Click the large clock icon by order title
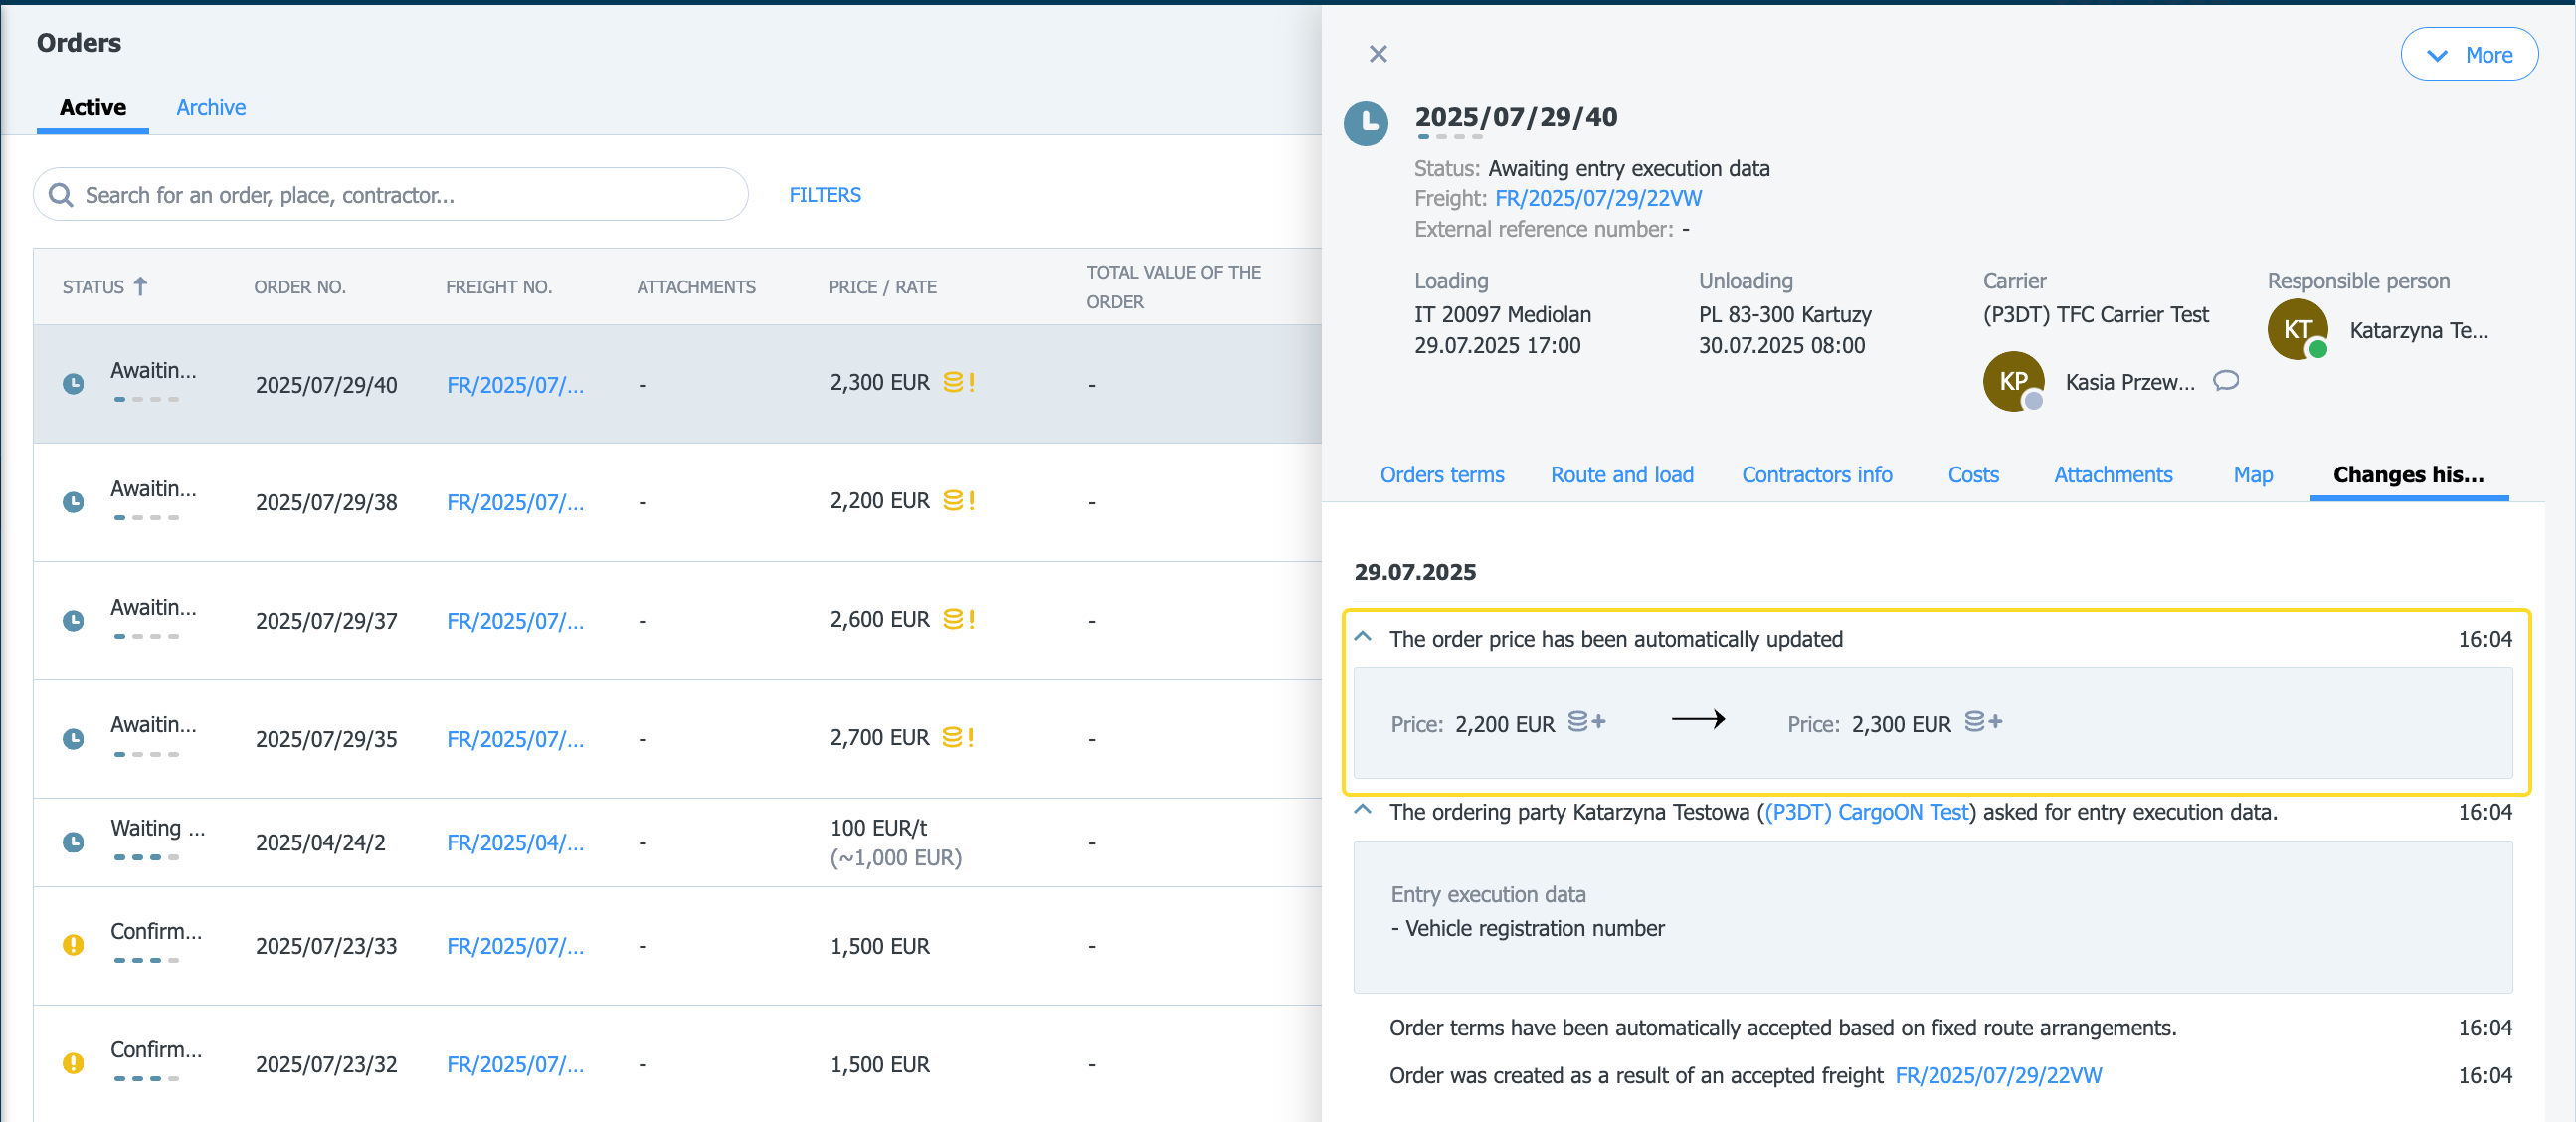2576x1122 pixels. tap(1365, 124)
